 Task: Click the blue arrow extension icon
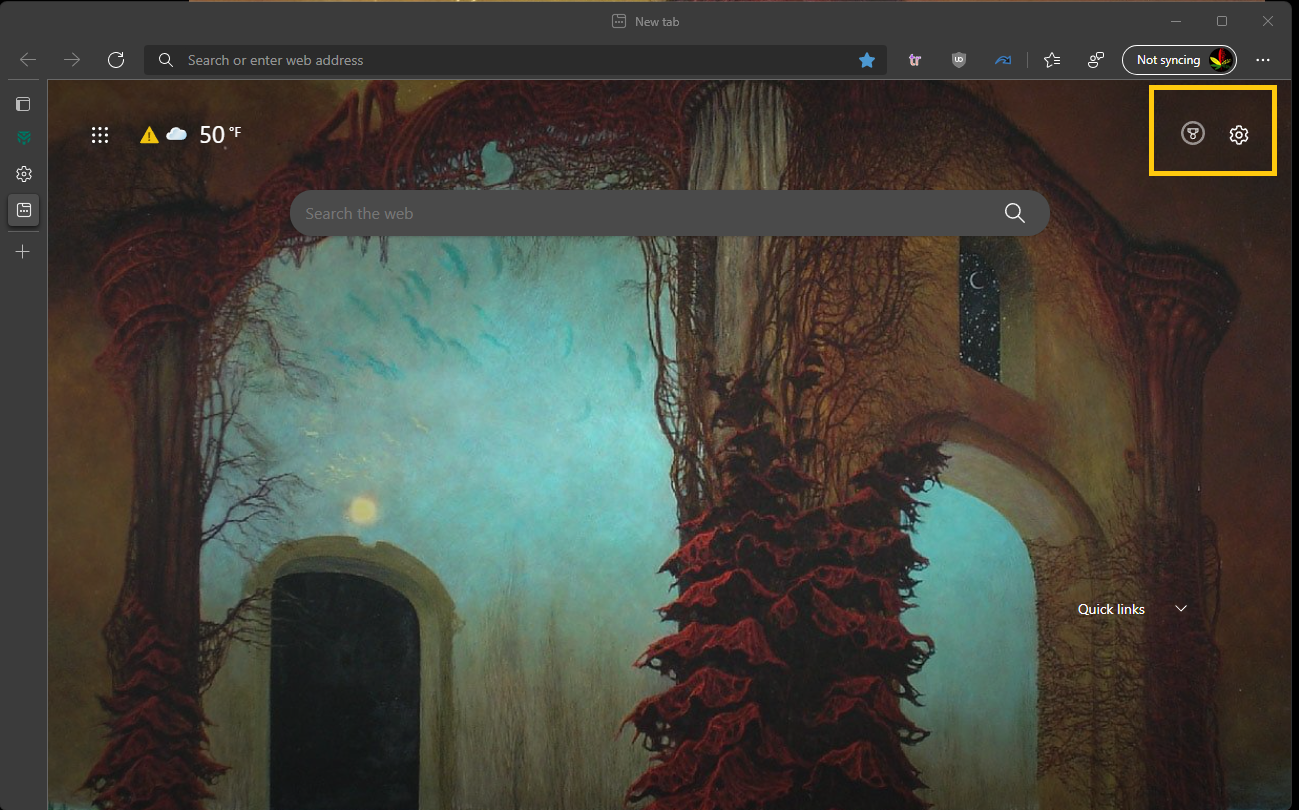coord(1003,60)
